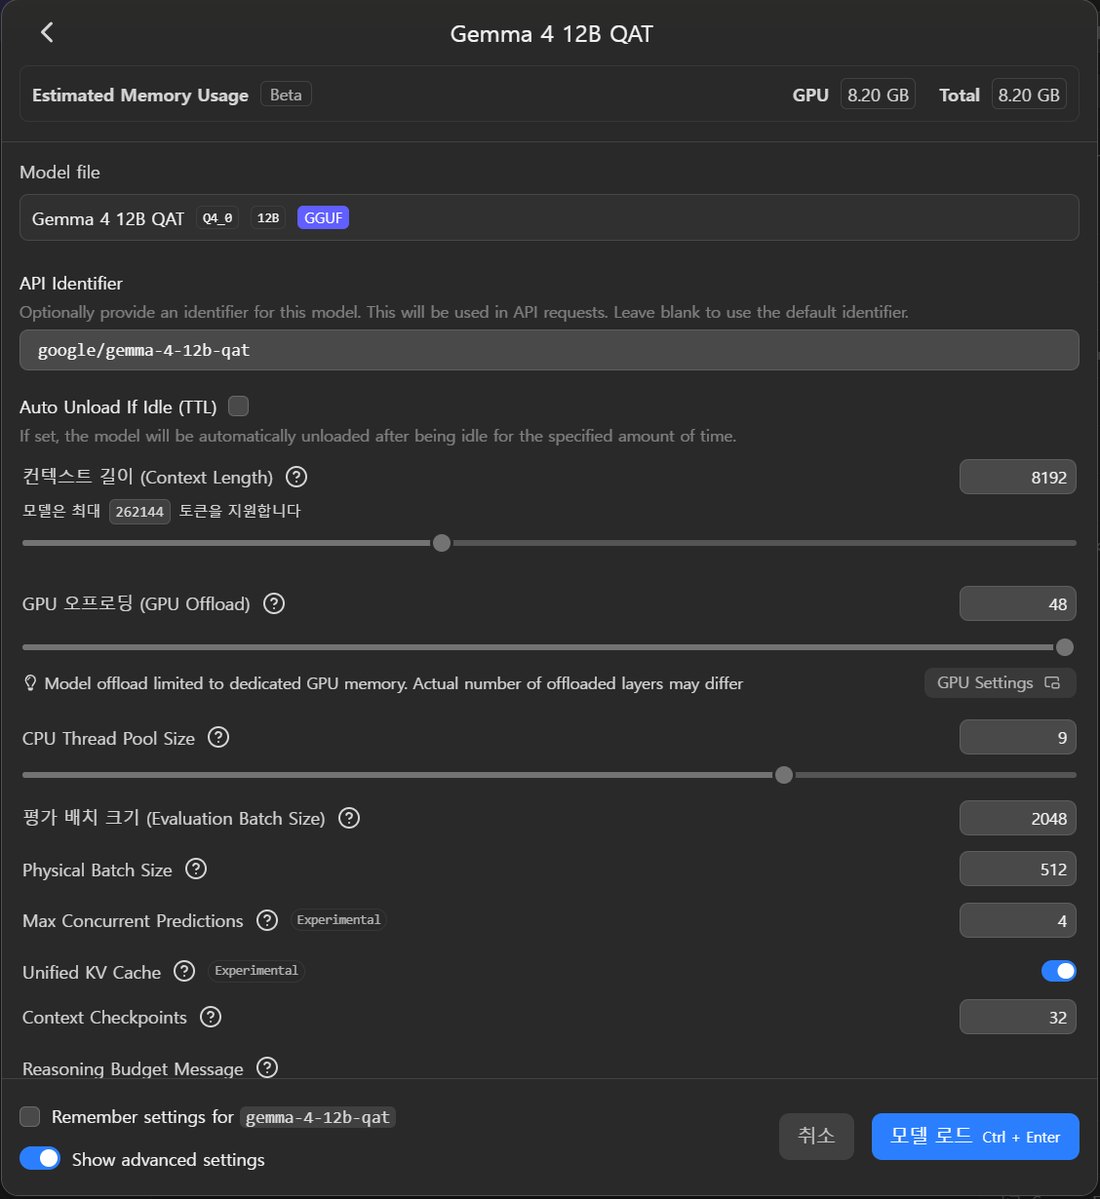Open help for Physical Batch Size
Screen dimensions: 1100x1199
pyautogui.click(x=196, y=869)
